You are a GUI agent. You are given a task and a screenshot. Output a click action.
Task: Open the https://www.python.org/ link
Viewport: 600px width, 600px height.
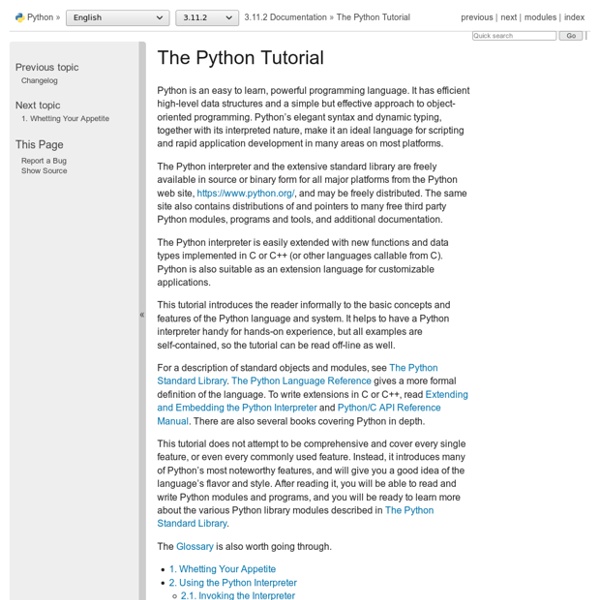[246, 193]
